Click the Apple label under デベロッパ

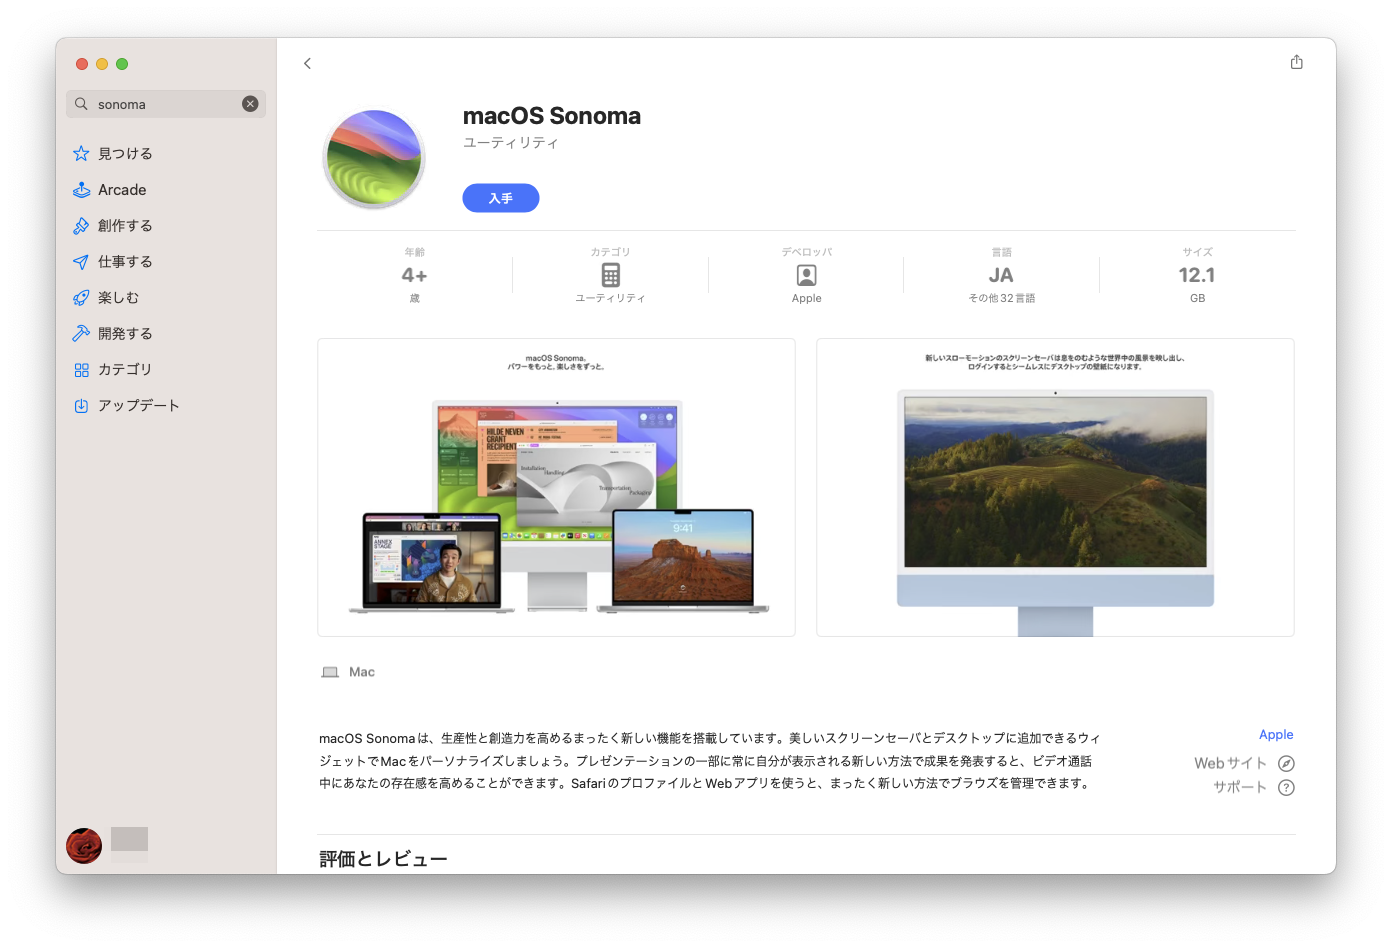click(x=806, y=298)
